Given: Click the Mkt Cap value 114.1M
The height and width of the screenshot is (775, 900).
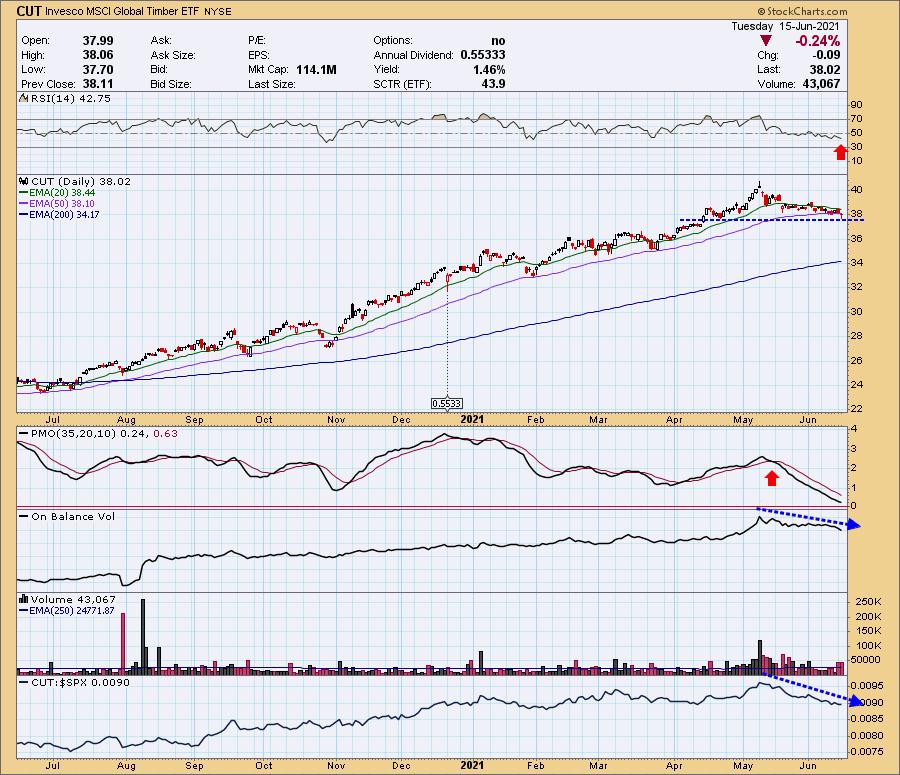Looking at the screenshot, I should [316, 69].
